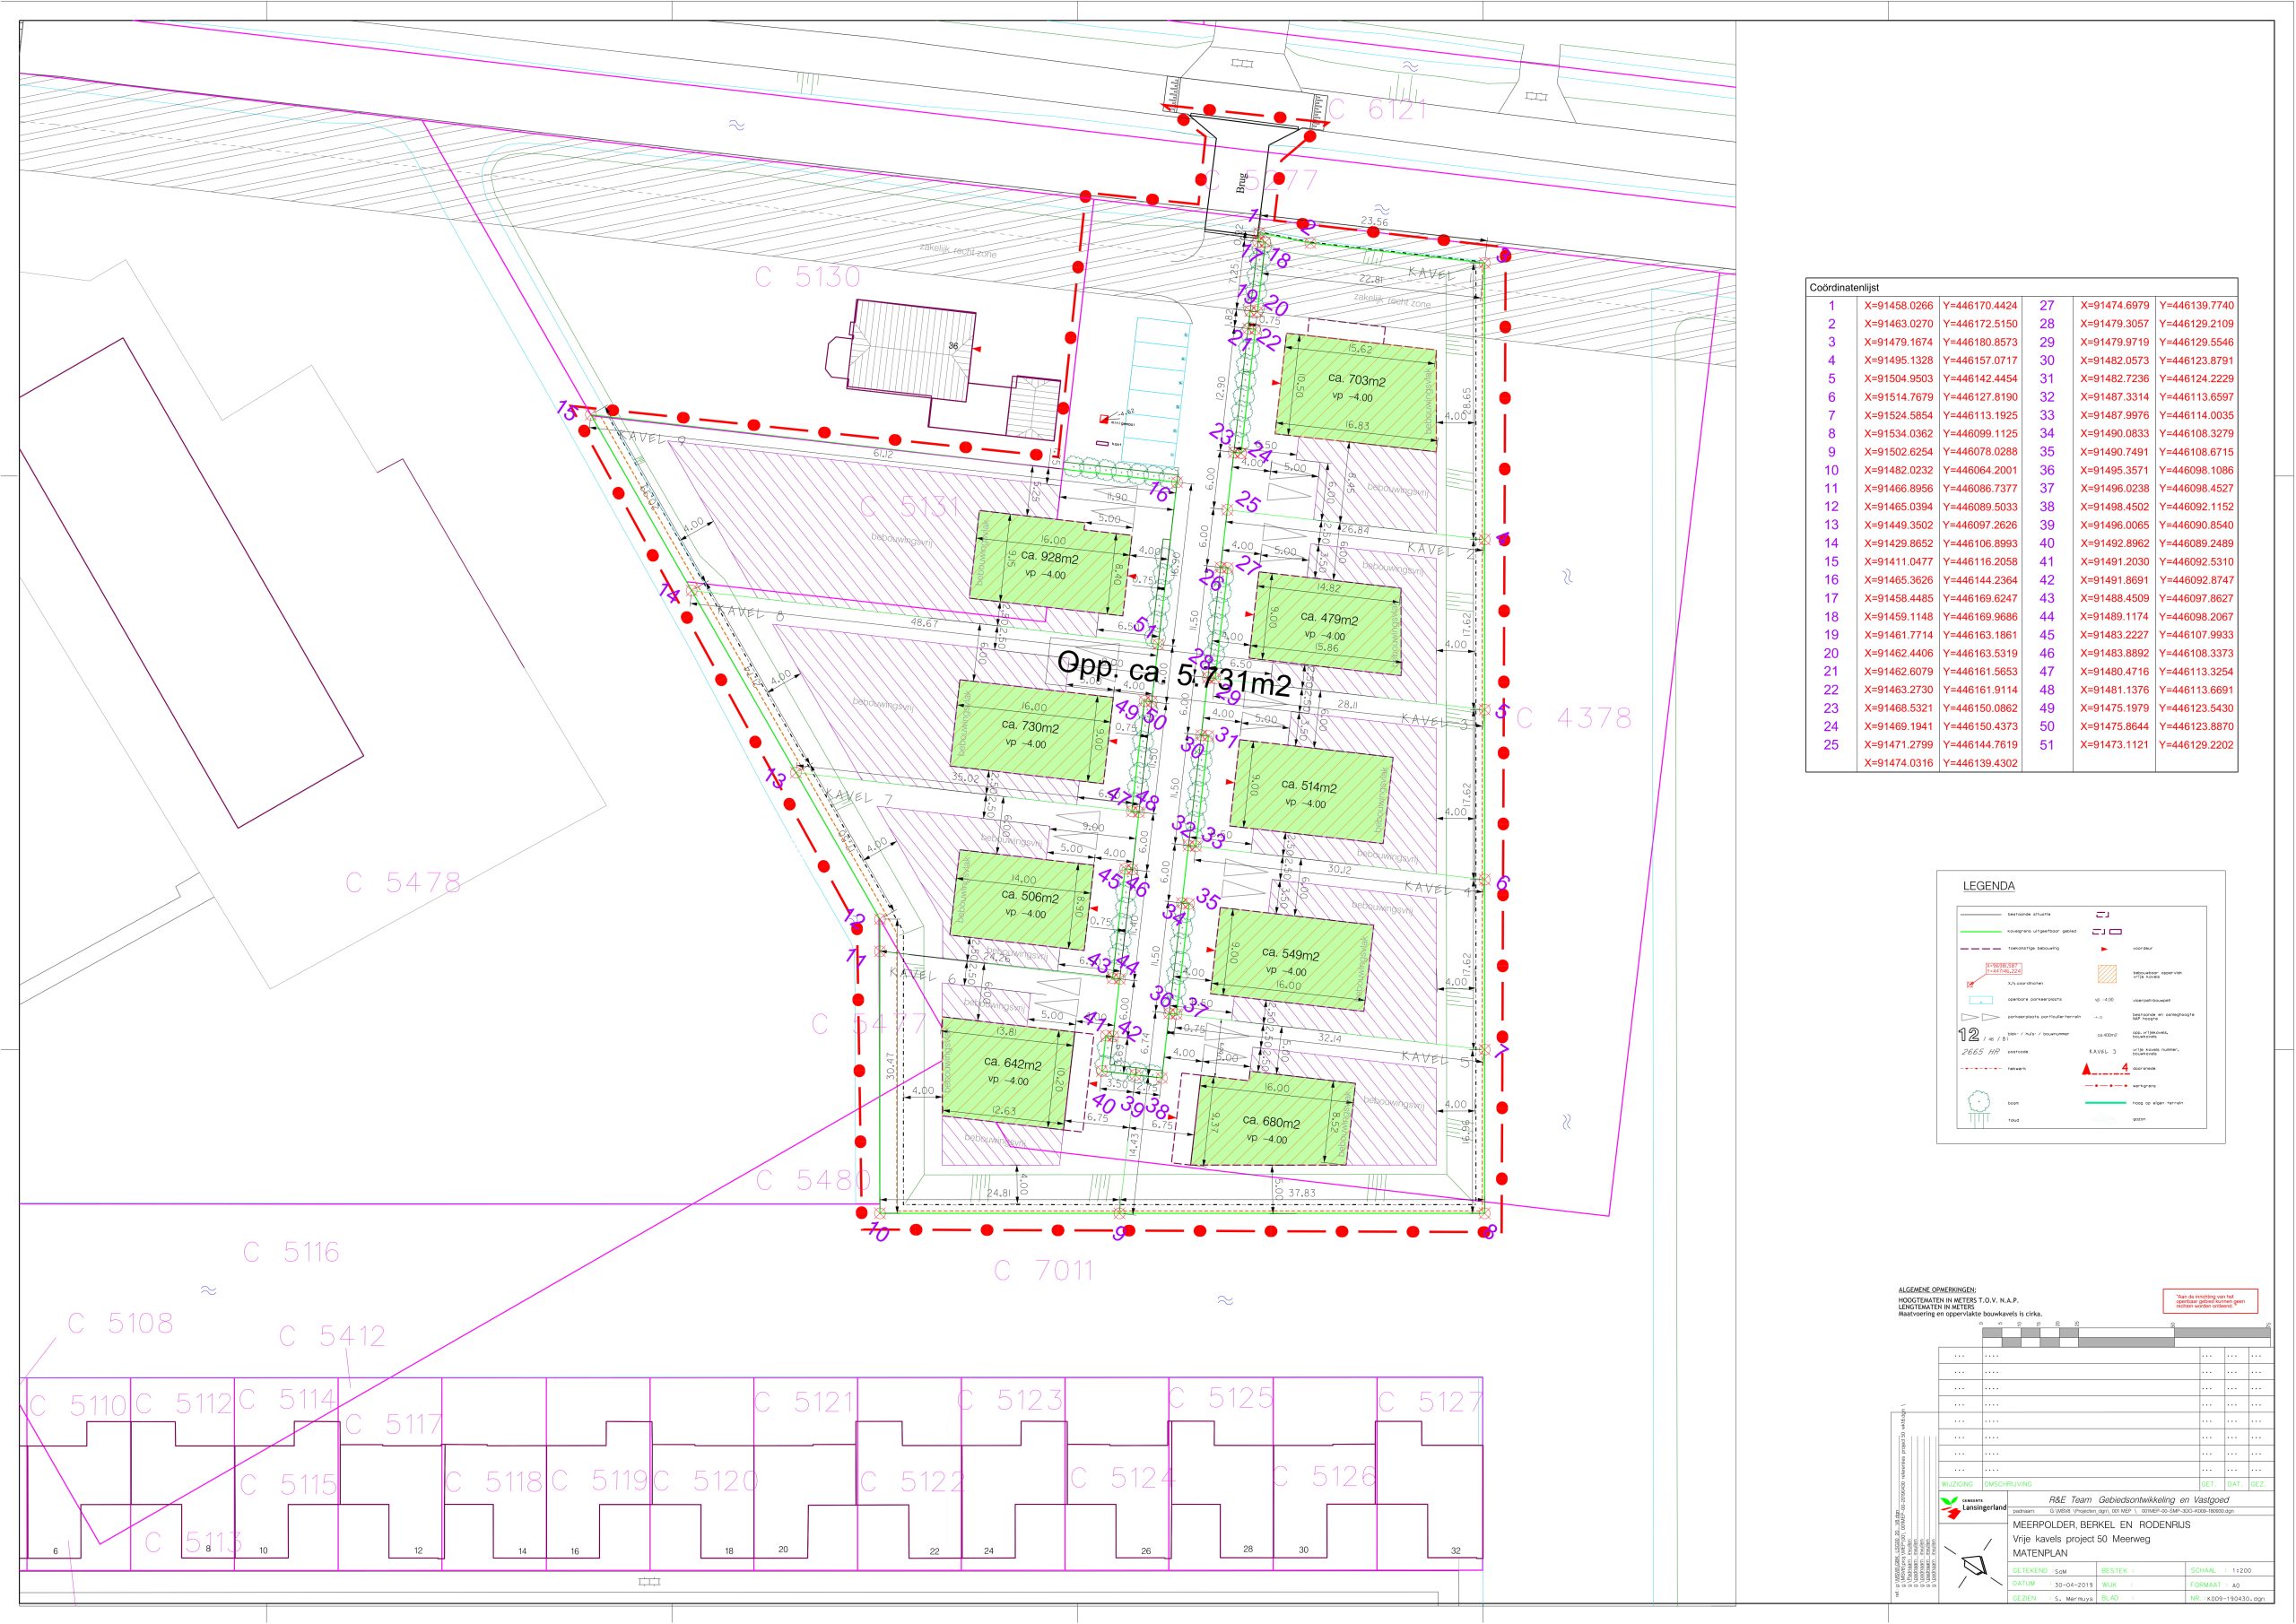
Task: Click coordinate cell Y=446129.2202
Action: pyautogui.click(x=2195, y=745)
